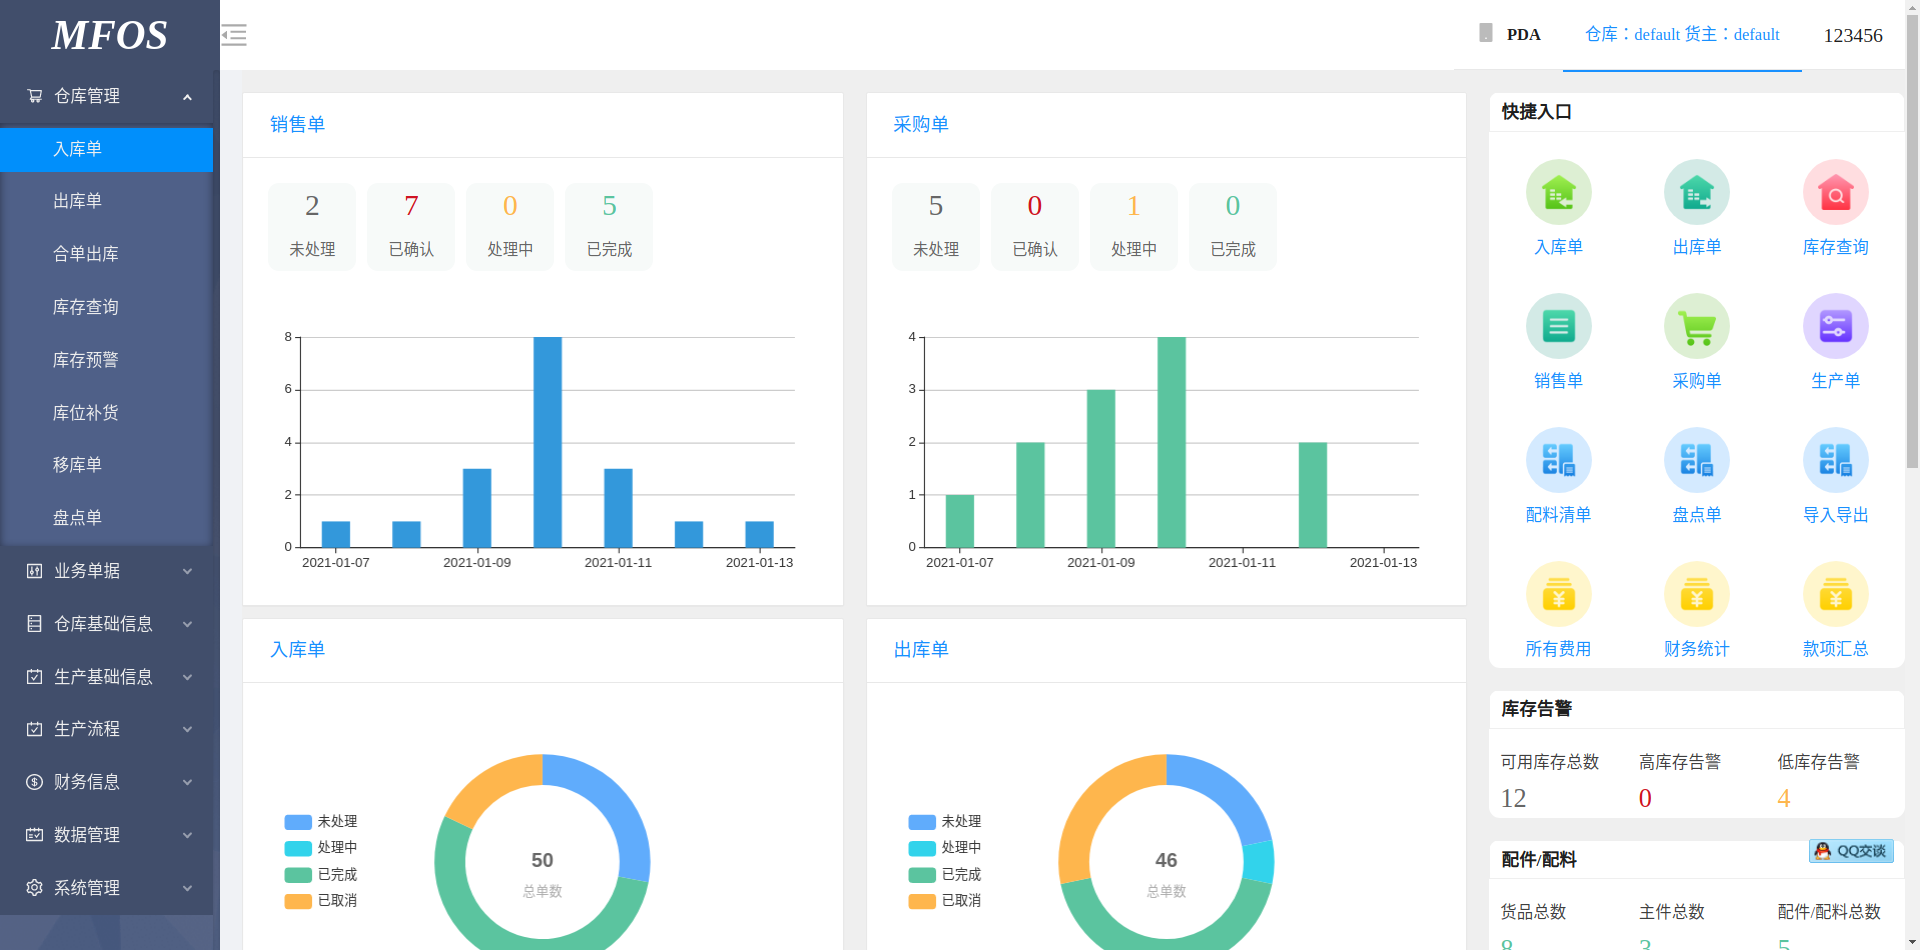Click the tallest blue bar in 销售单 chart
The width and height of the screenshot is (1920, 950).
point(547,441)
